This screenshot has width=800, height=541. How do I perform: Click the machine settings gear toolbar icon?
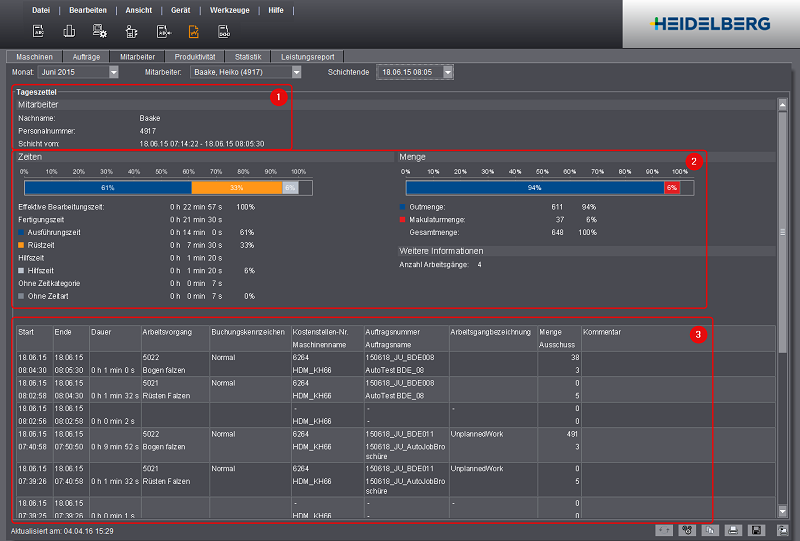(x=100, y=31)
